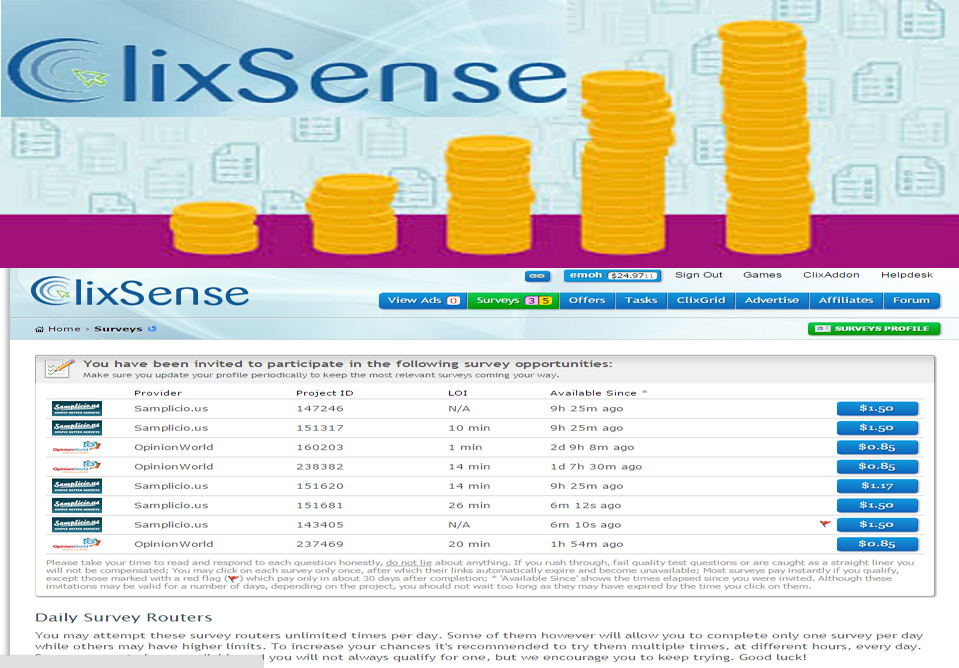The image size is (959, 668).
Task: Click the '26 min' LOI cell
Action: (469, 505)
